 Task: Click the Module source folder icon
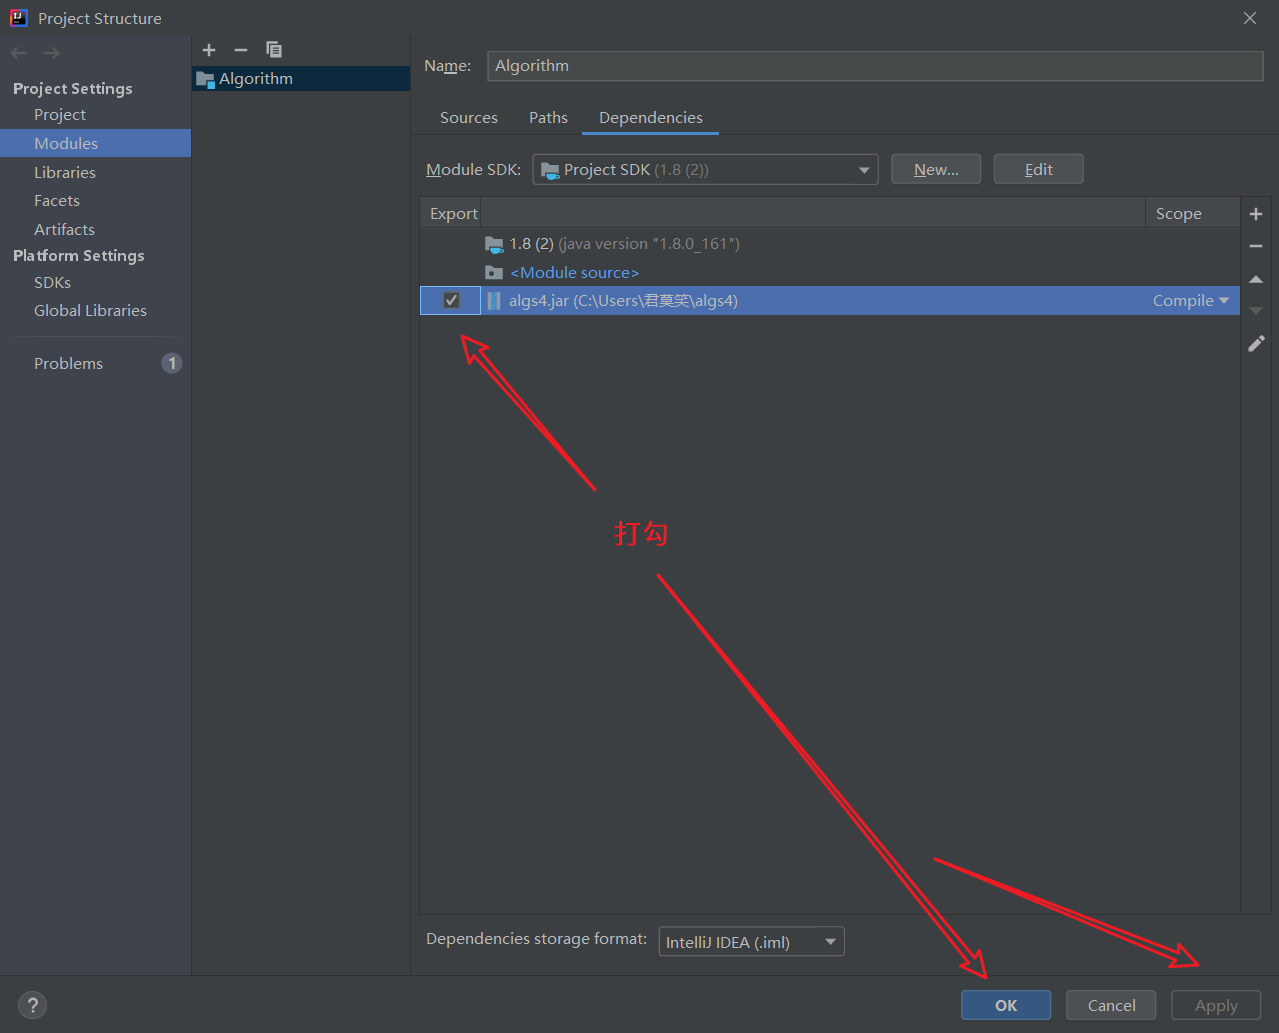click(x=494, y=272)
